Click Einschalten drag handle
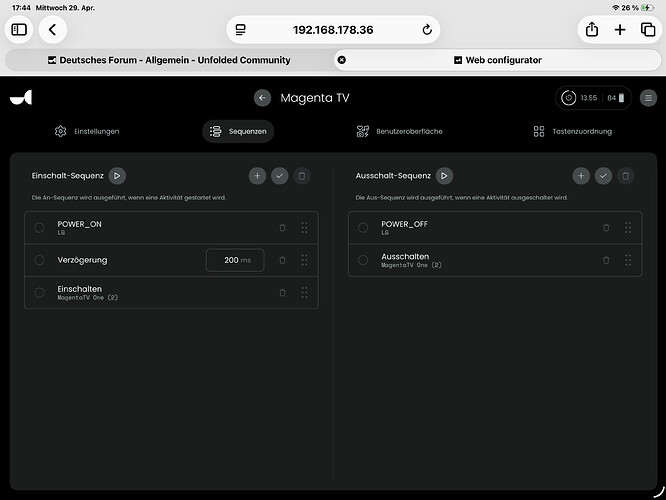 [305, 293]
